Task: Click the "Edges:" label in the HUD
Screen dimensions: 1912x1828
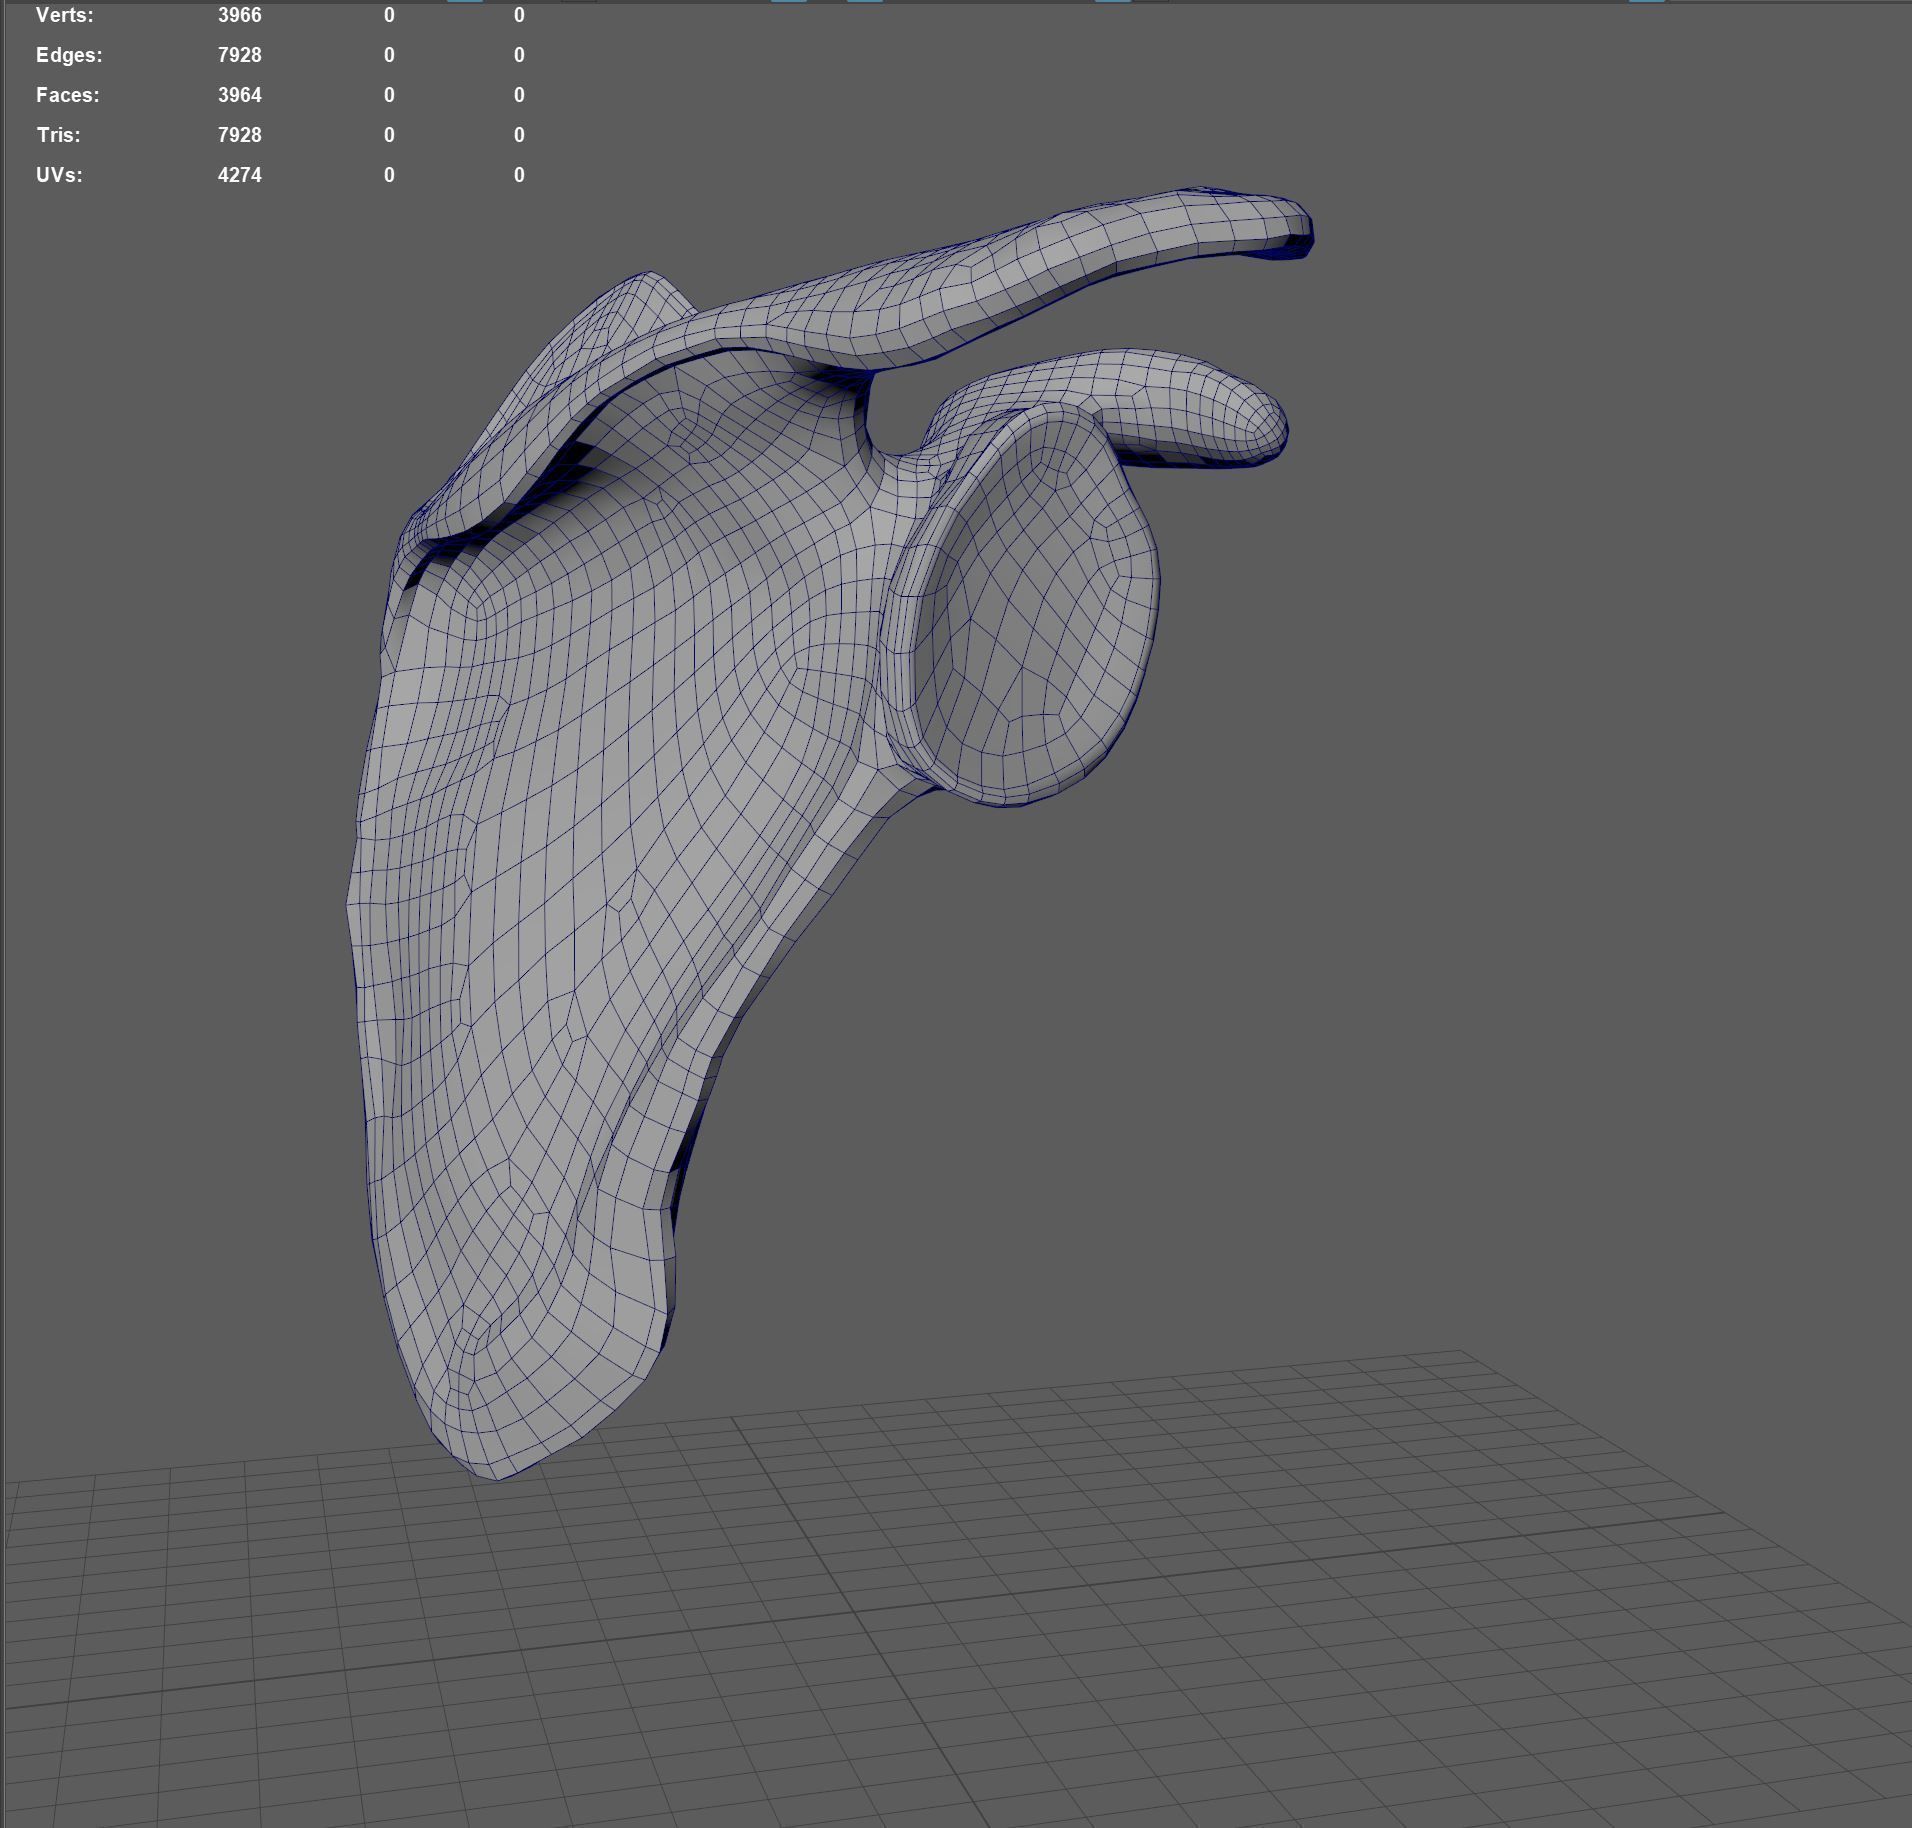Action: click(x=69, y=55)
